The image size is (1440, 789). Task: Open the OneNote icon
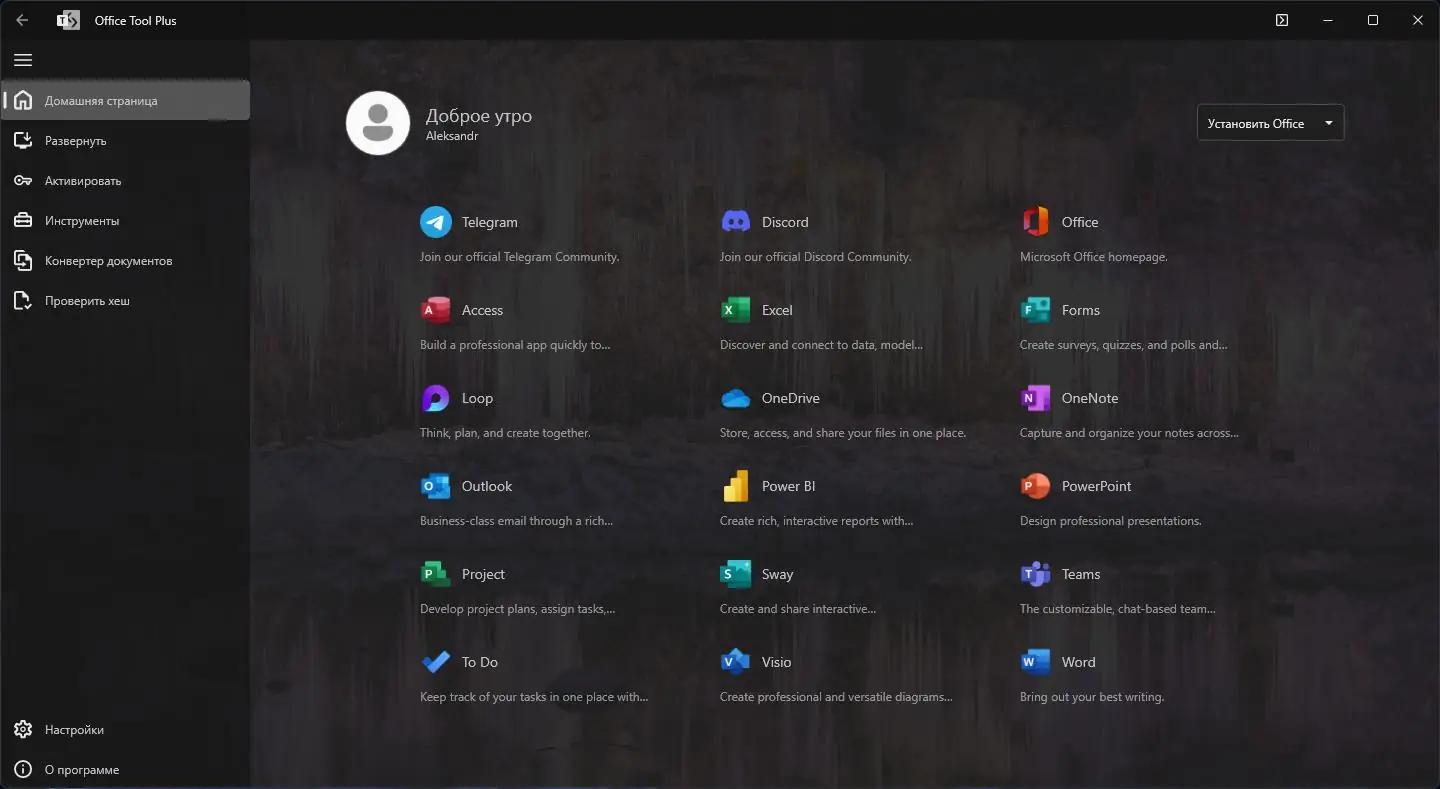[1036, 398]
